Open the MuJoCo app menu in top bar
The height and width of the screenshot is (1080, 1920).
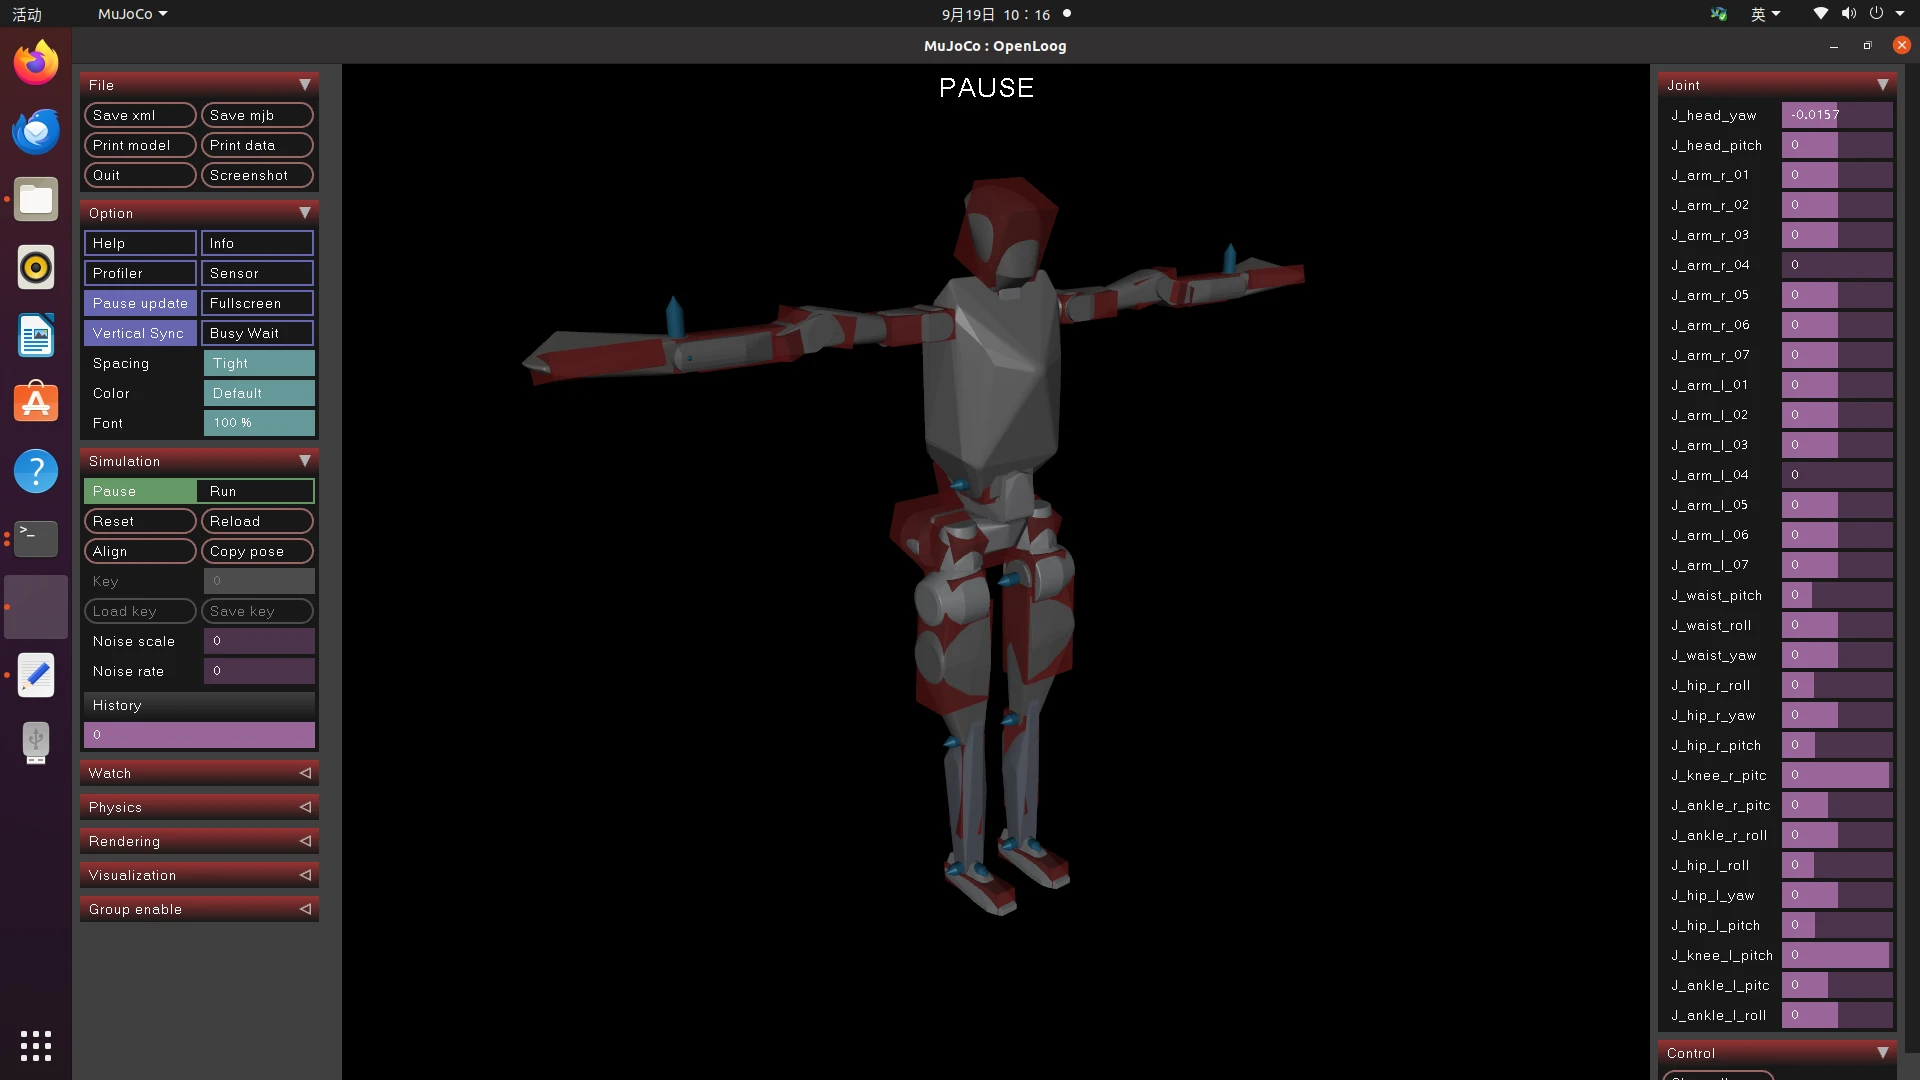(132, 14)
